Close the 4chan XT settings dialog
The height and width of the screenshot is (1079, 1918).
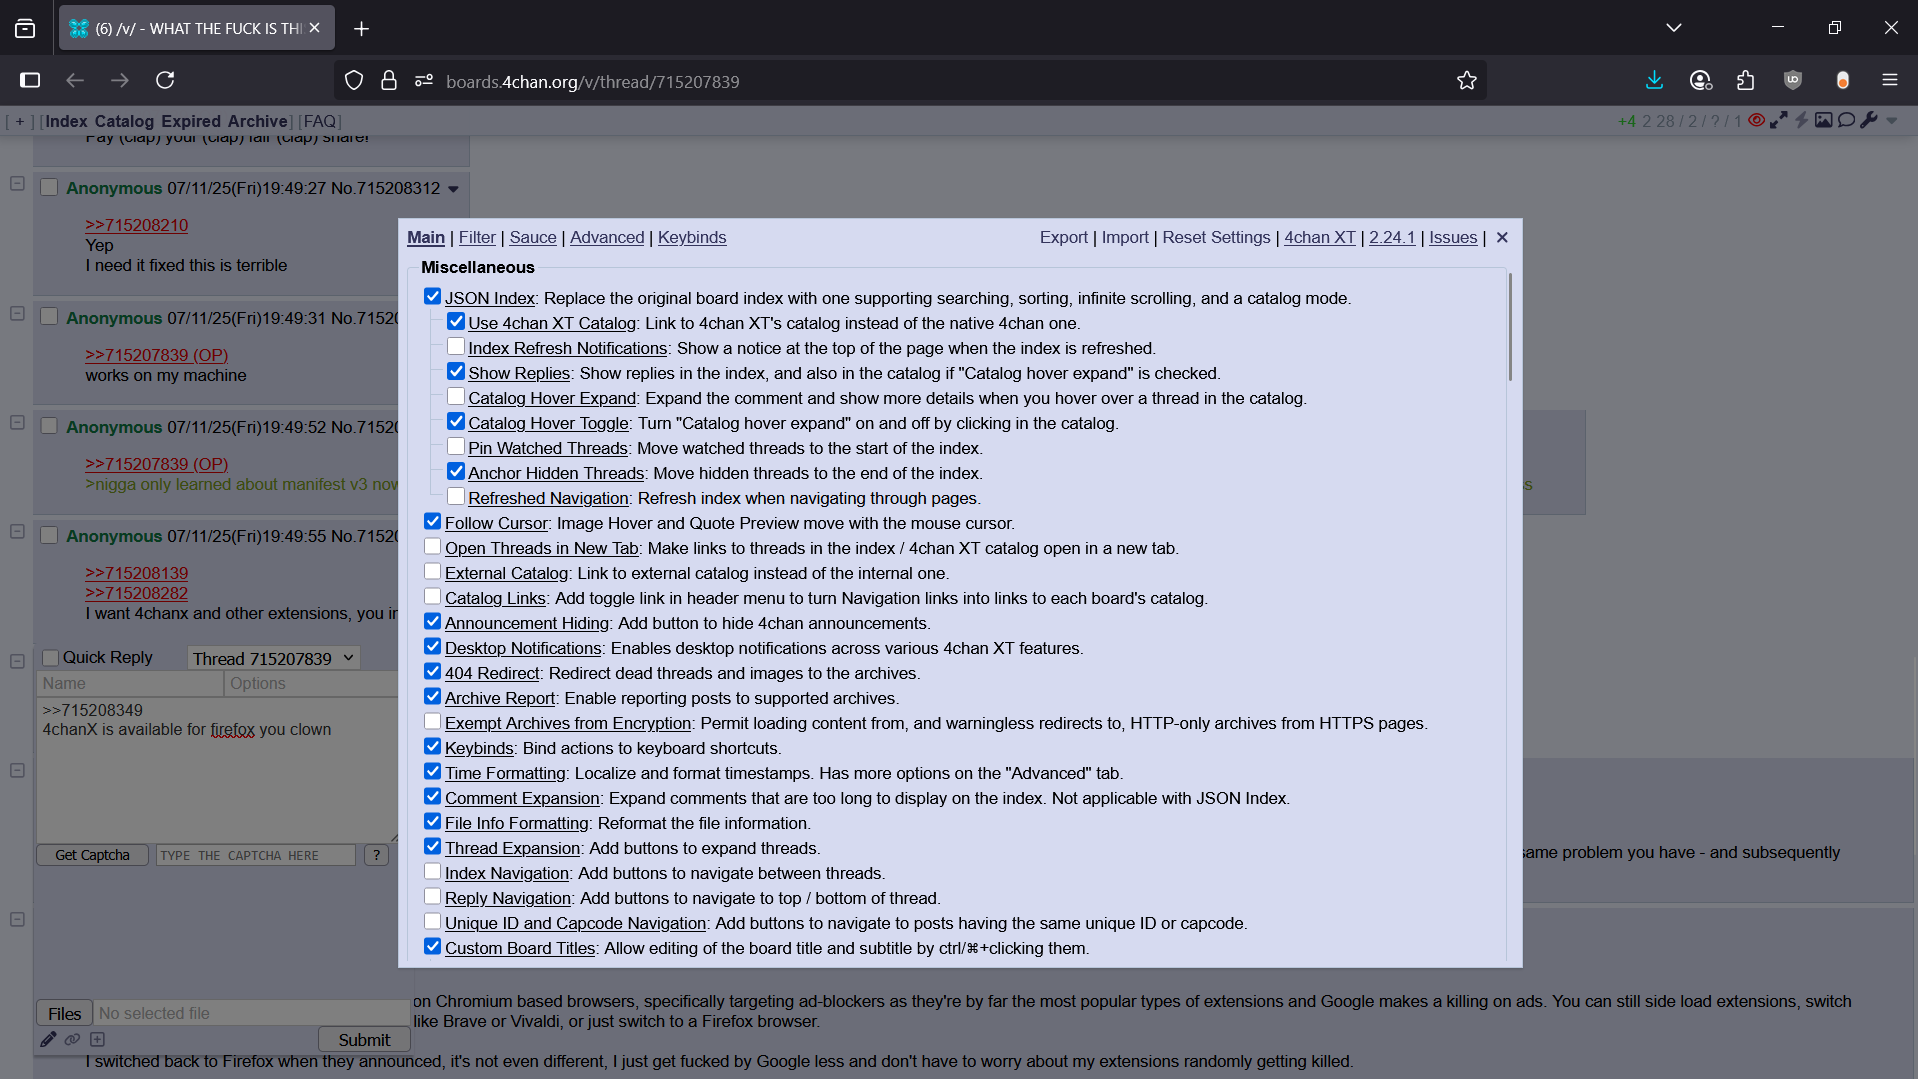click(1502, 237)
